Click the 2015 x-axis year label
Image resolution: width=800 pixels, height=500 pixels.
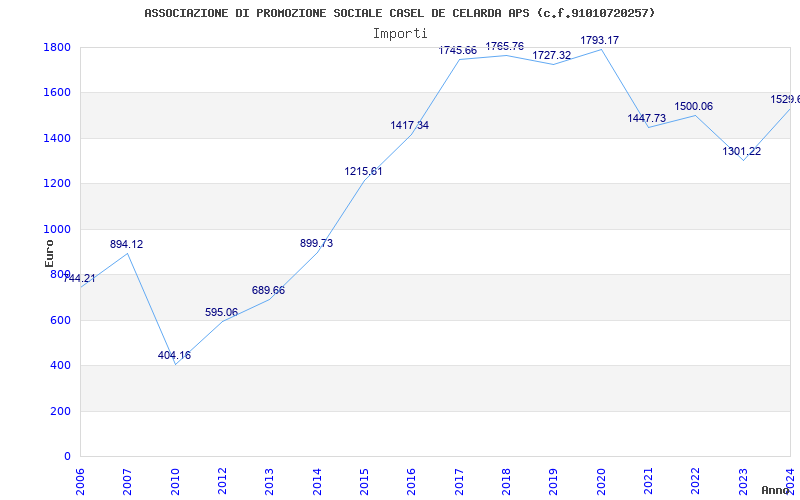point(364,481)
